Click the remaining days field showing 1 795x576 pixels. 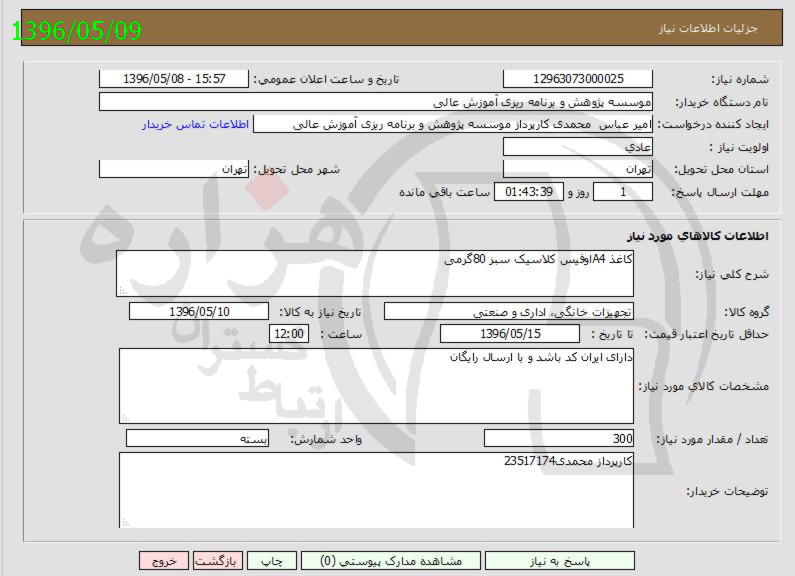(x=623, y=192)
